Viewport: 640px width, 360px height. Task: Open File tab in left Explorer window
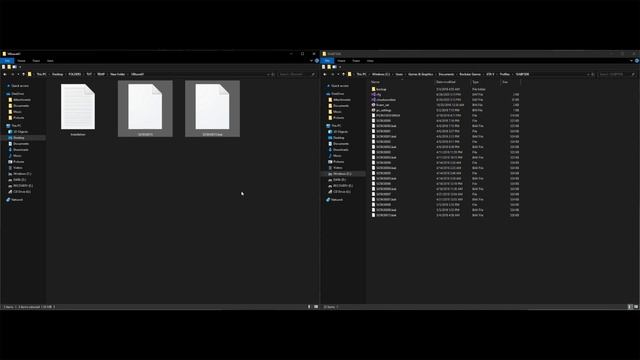7,61
